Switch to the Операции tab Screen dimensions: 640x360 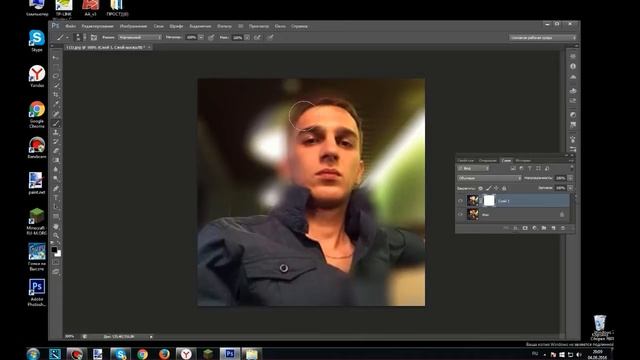pyautogui.click(x=487, y=160)
